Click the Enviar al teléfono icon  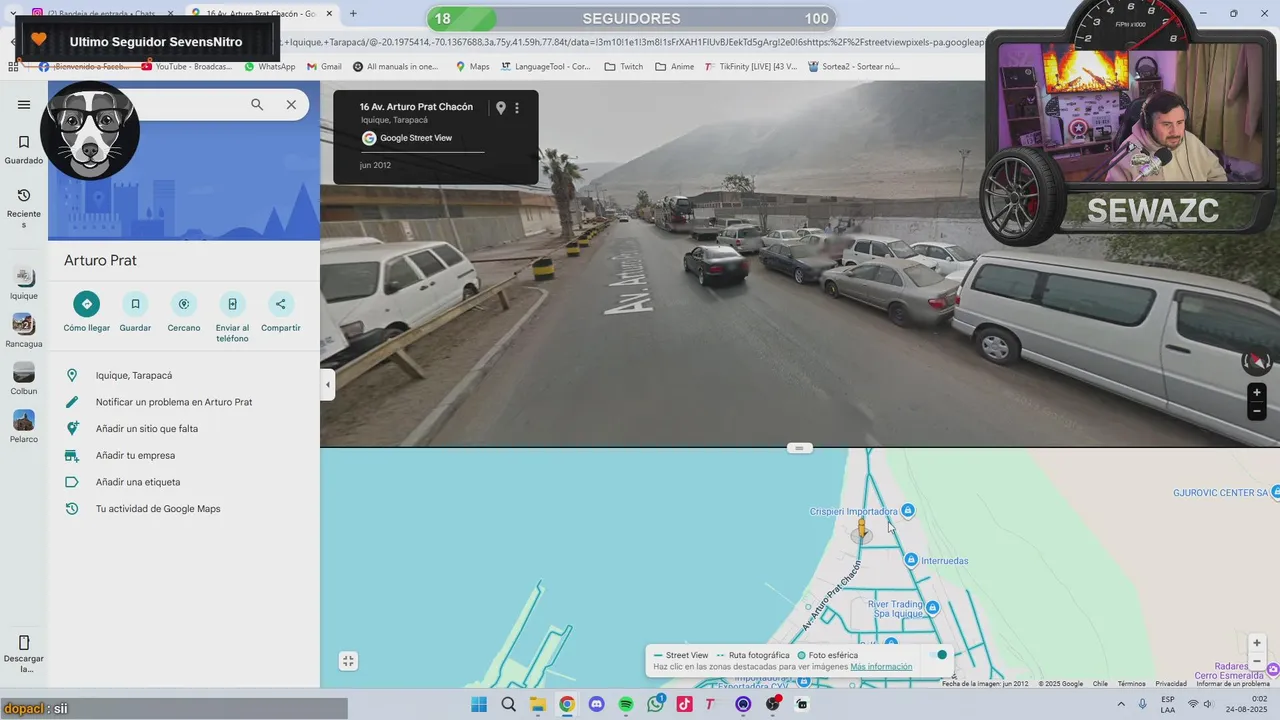[x=232, y=304]
